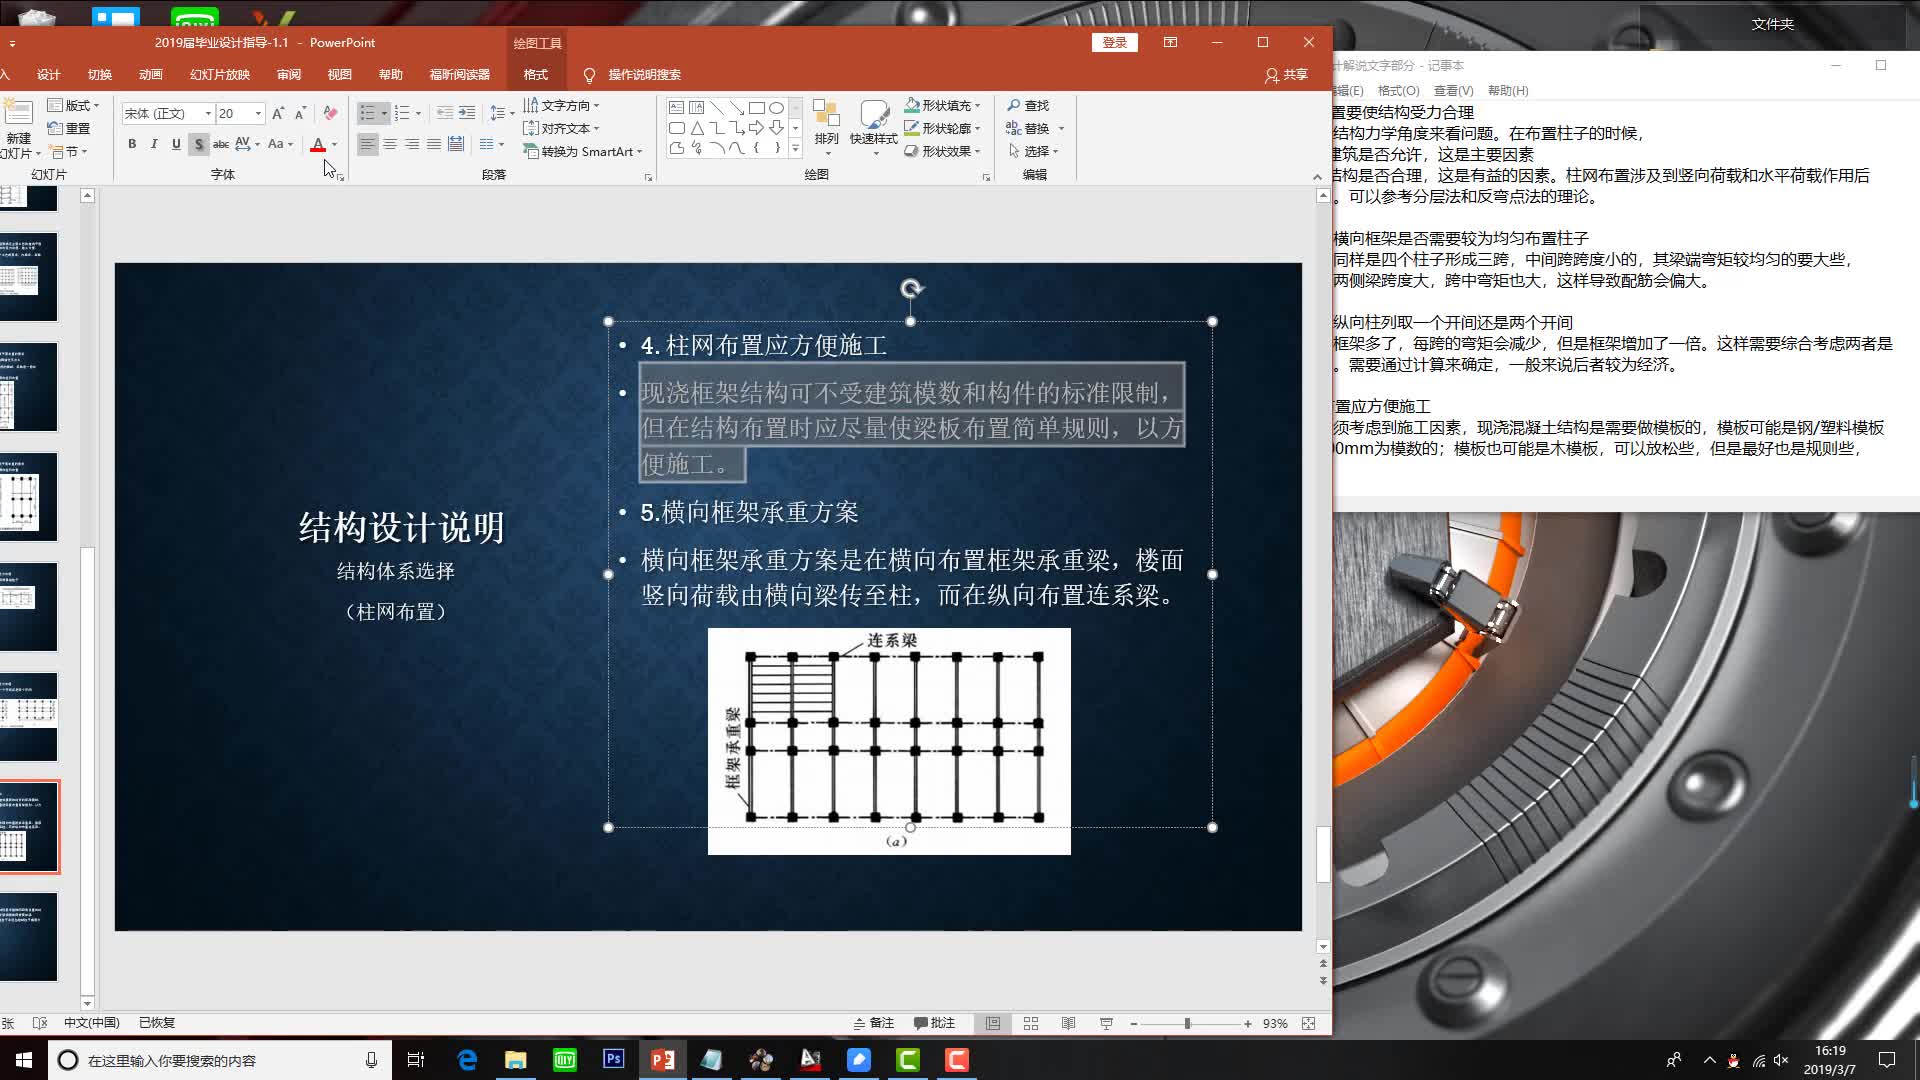Click the Share button
This screenshot has height=1080, width=1920.
(1286, 75)
